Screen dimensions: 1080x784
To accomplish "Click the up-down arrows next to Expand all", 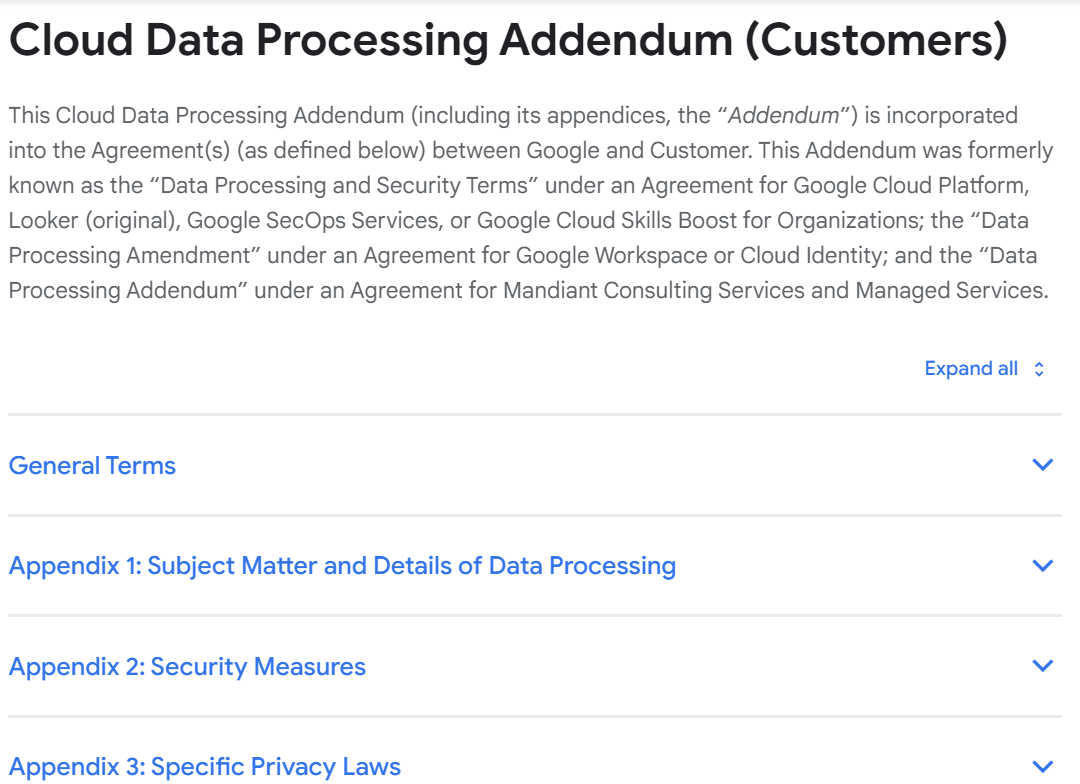I will coord(1037,368).
